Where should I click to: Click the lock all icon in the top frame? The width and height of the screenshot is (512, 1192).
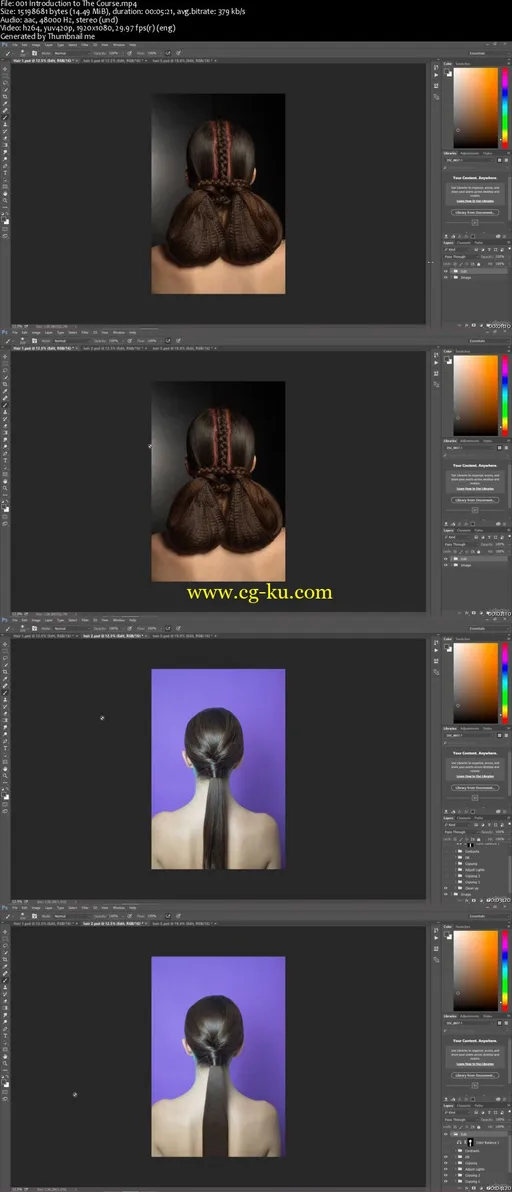coord(479,264)
